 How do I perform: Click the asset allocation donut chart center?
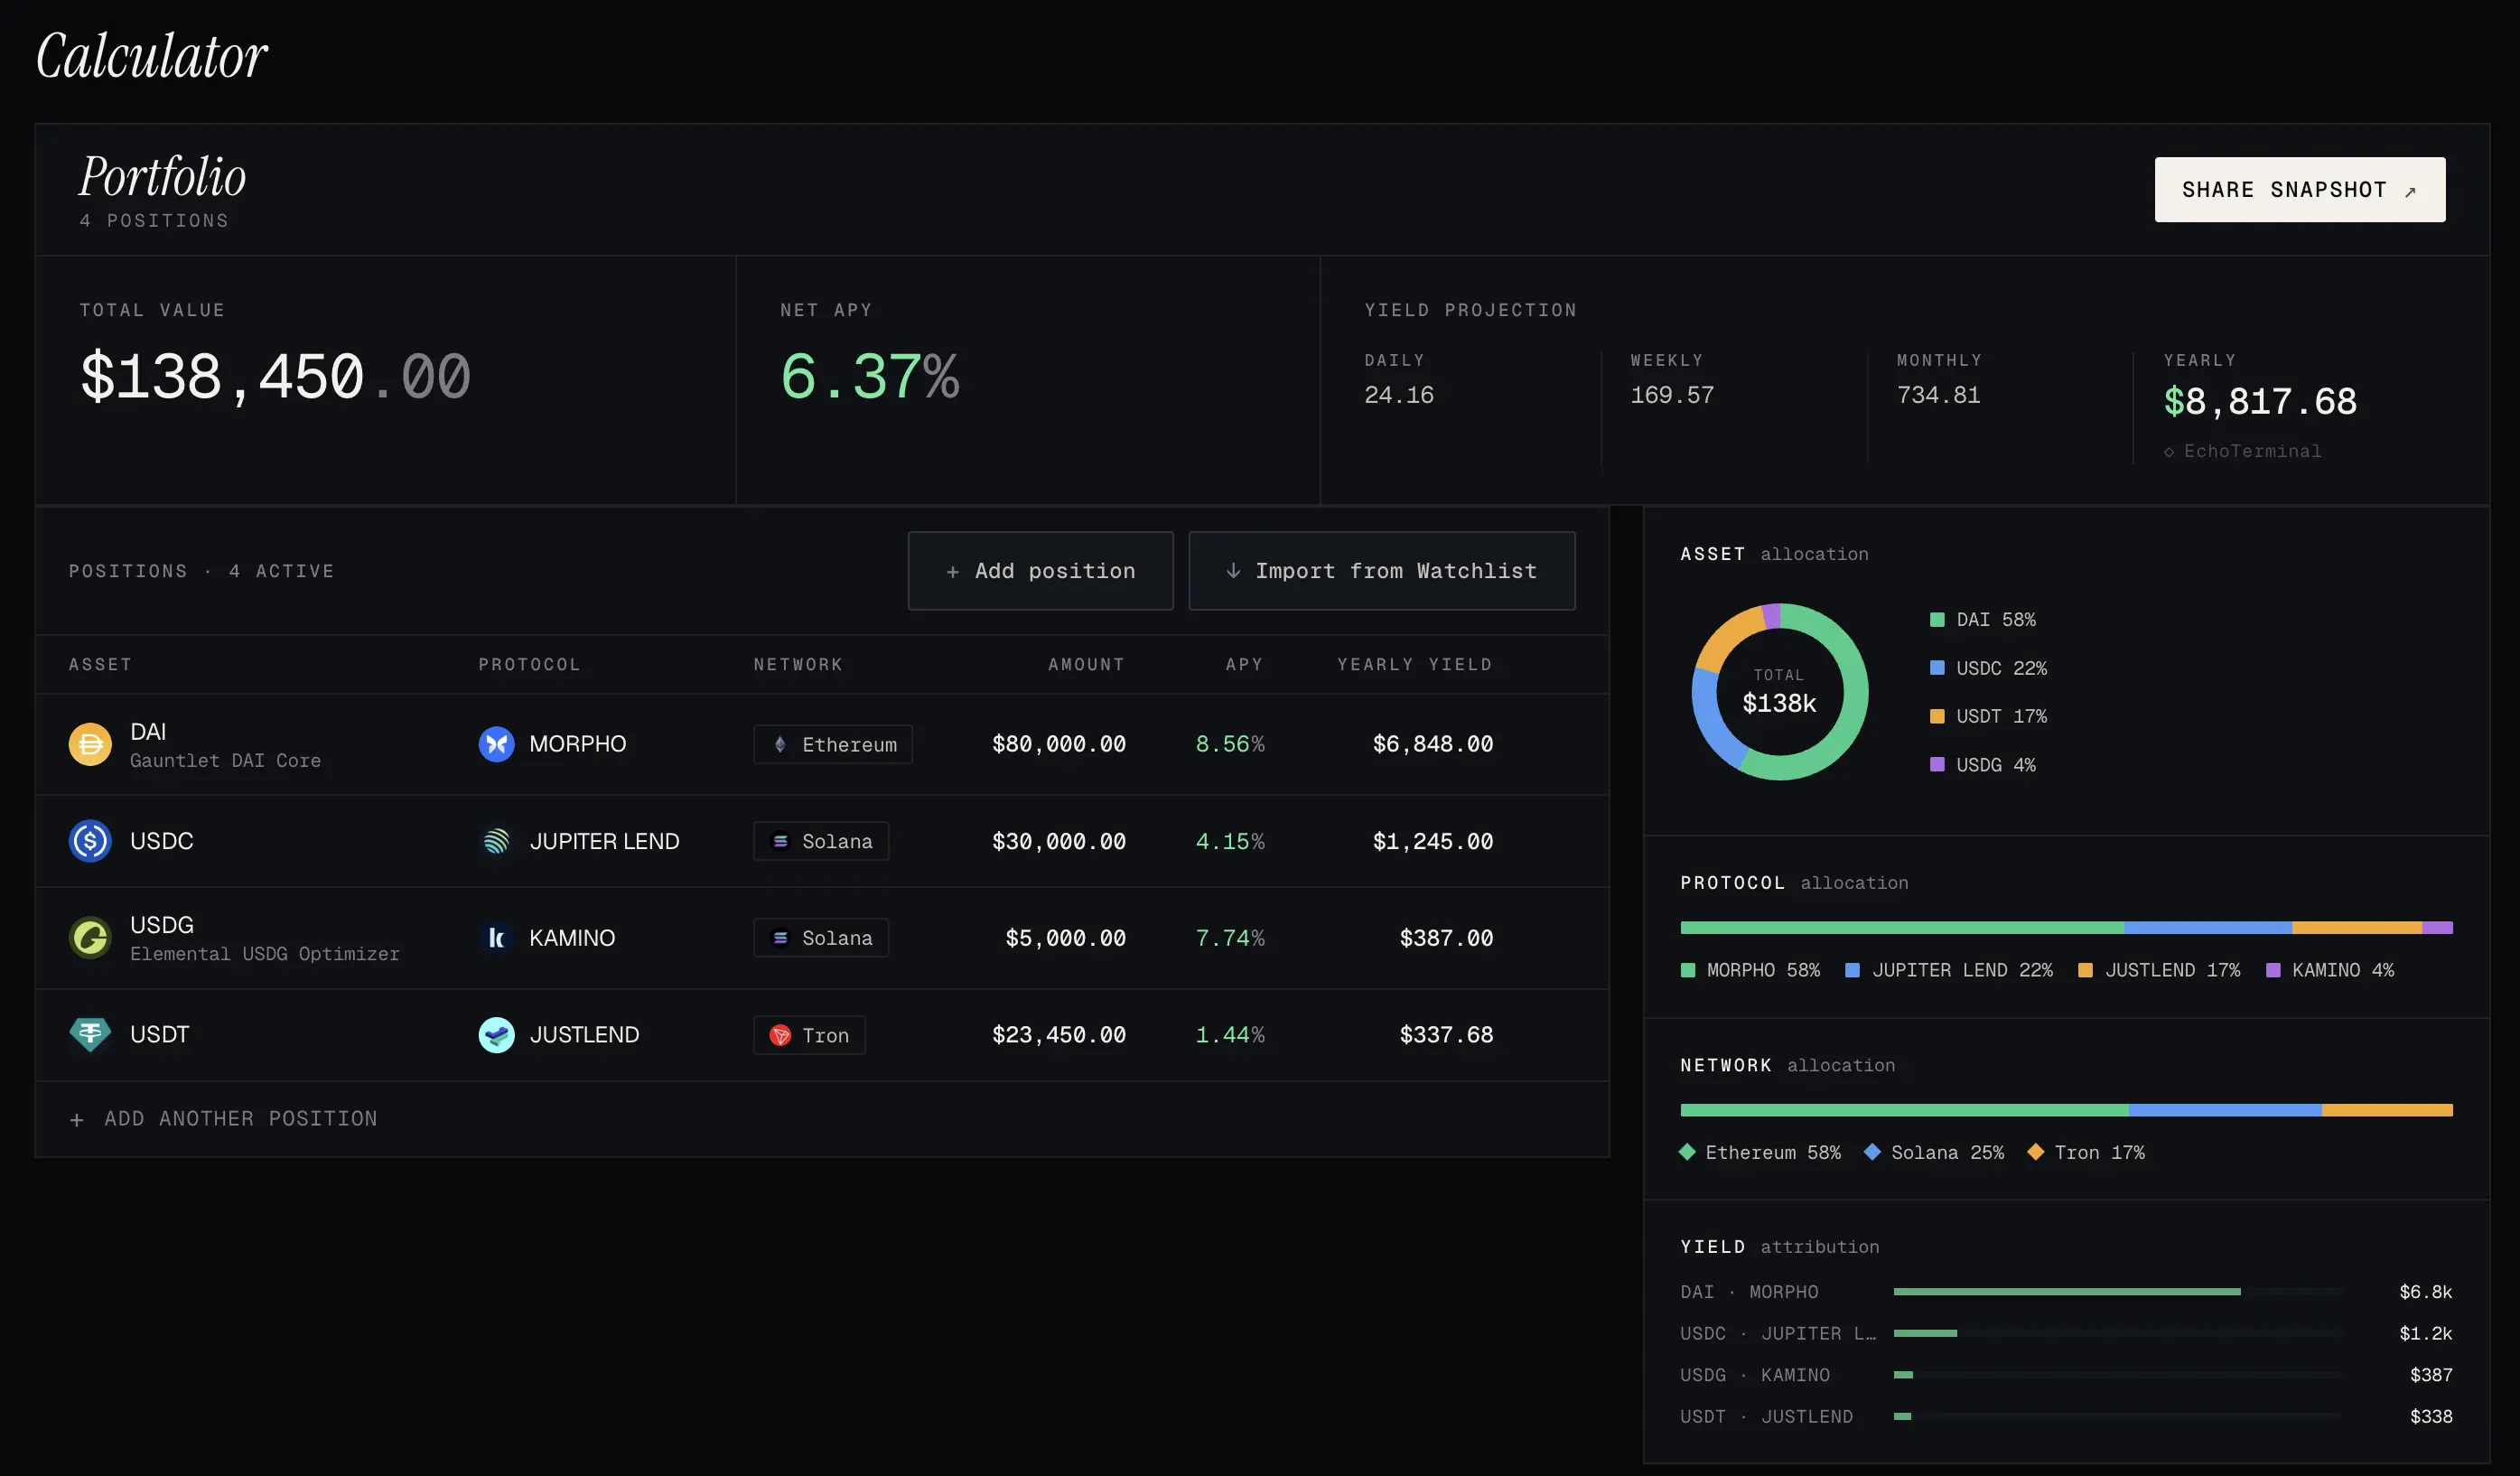click(x=1780, y=692)
